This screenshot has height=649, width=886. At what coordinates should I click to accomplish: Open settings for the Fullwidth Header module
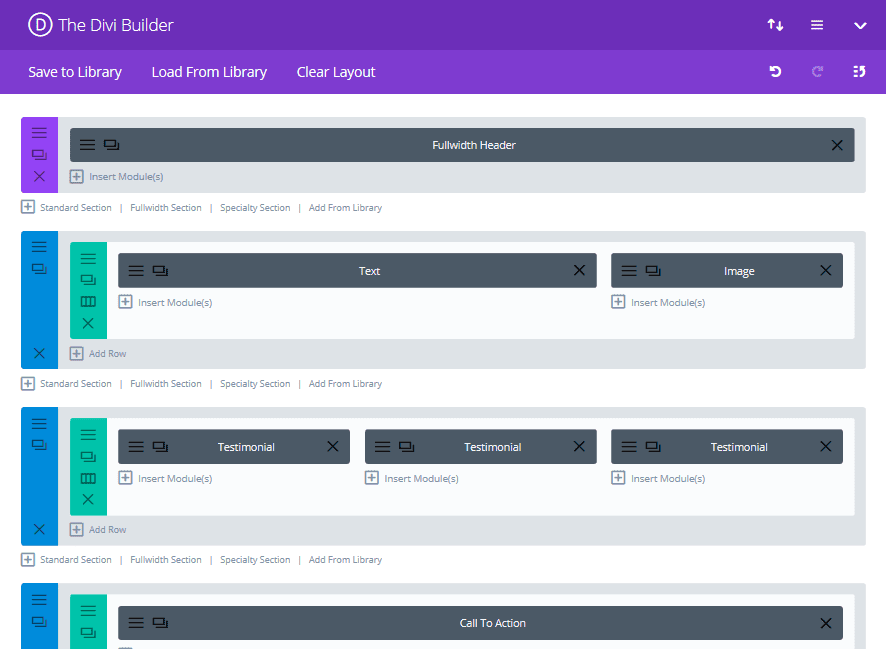point(87,144)
